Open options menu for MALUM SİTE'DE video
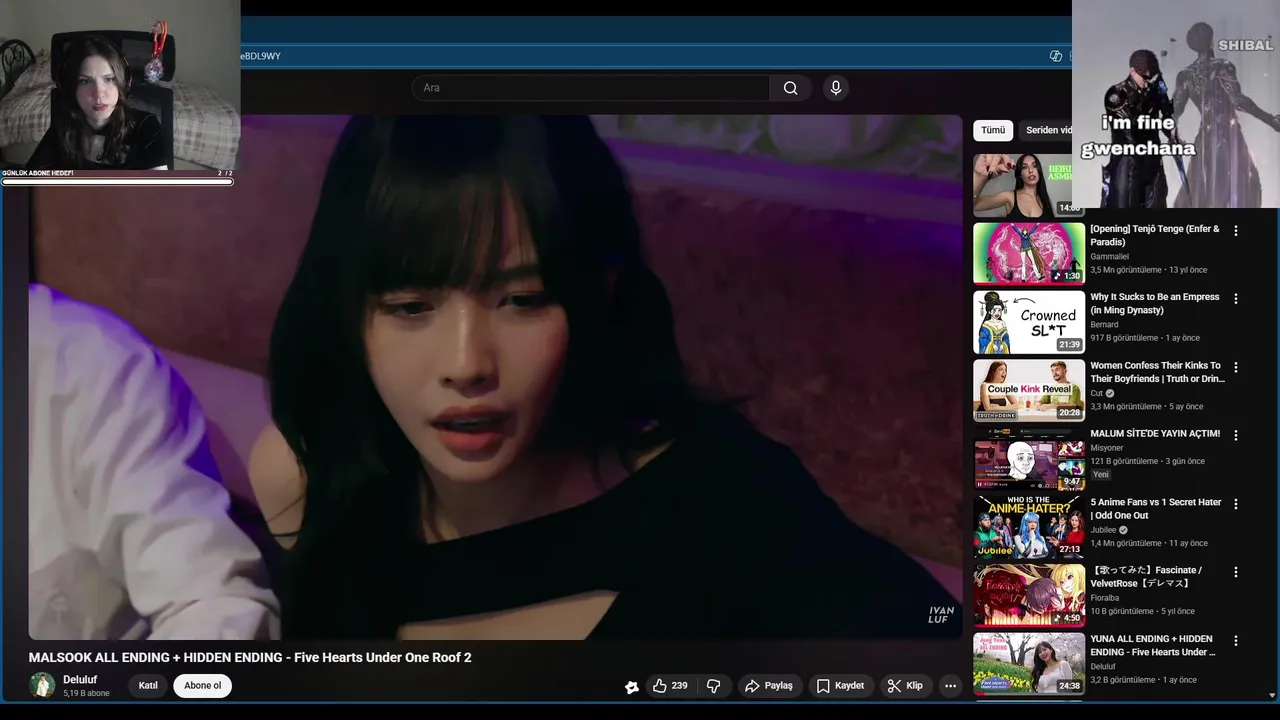This screenshot has width=1280, height=720. 1236,435
